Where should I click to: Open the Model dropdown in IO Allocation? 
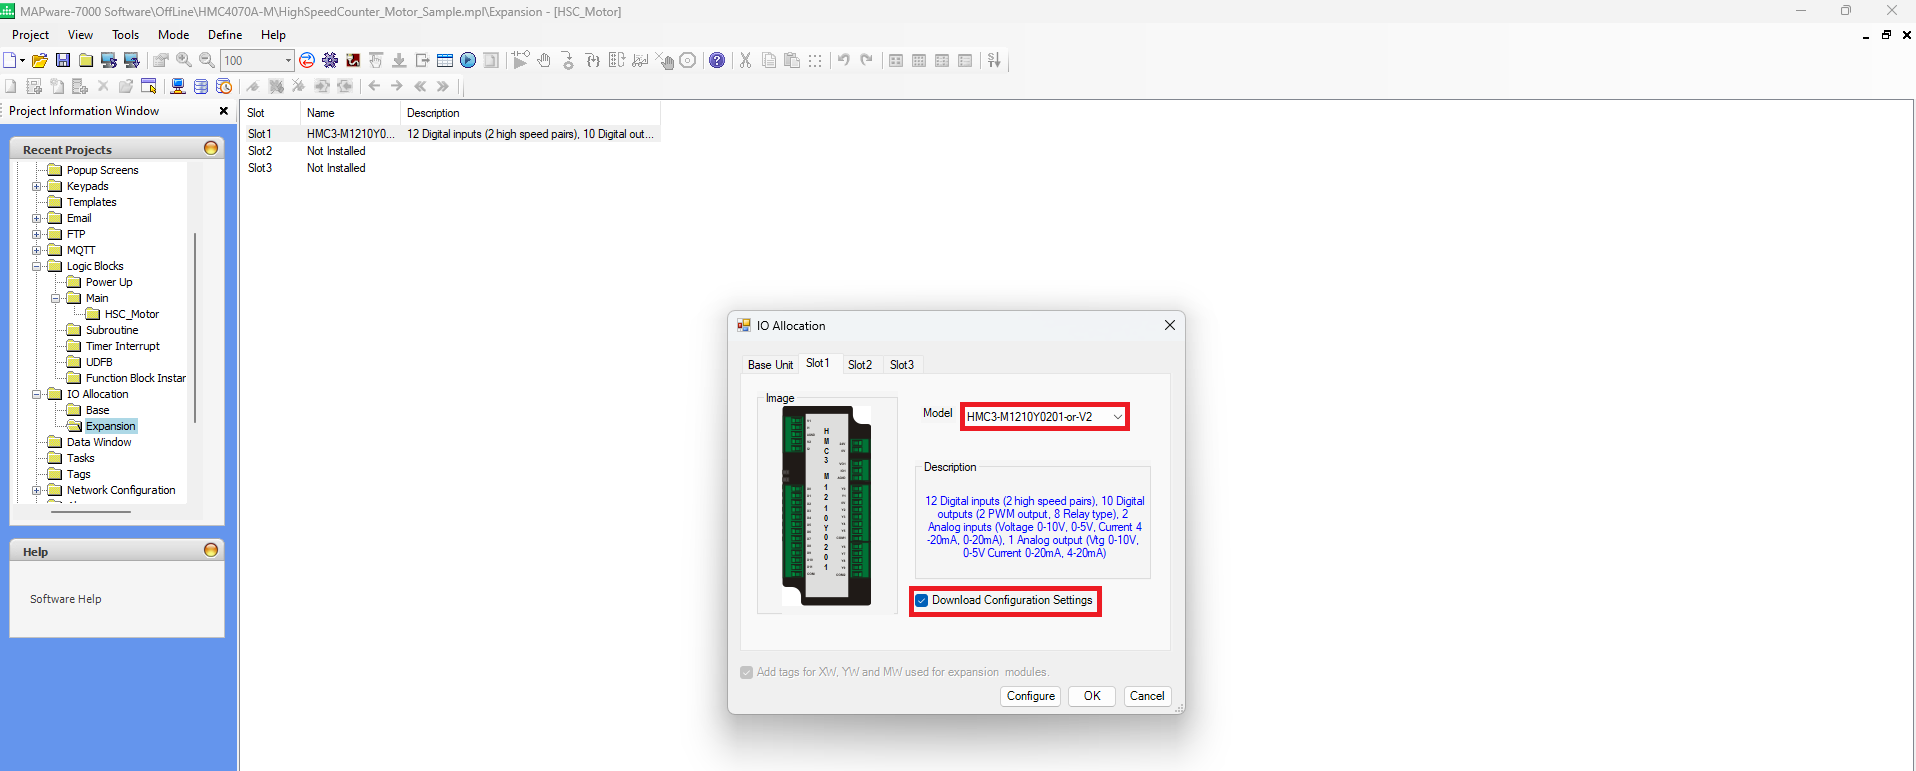tap(1117, 417)
